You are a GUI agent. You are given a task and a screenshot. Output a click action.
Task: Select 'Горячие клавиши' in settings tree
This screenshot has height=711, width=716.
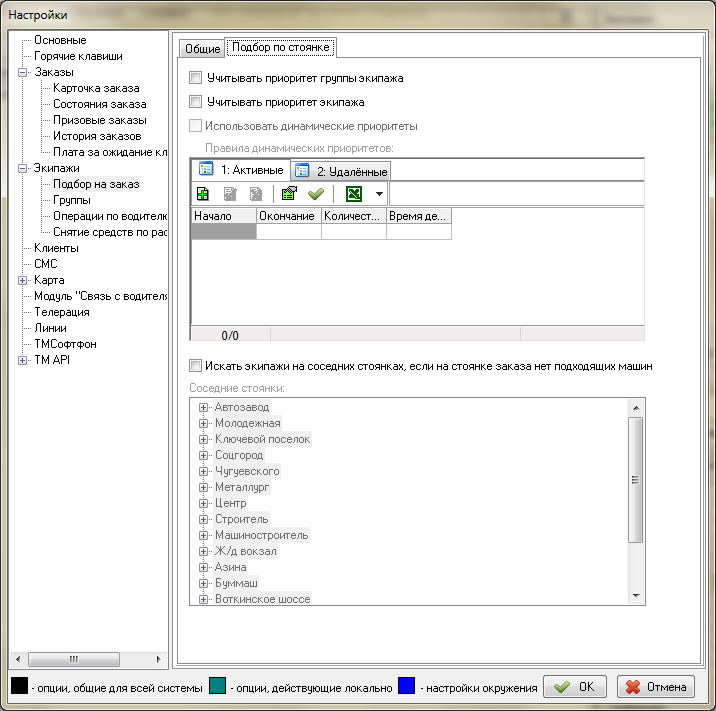[78, 56]
